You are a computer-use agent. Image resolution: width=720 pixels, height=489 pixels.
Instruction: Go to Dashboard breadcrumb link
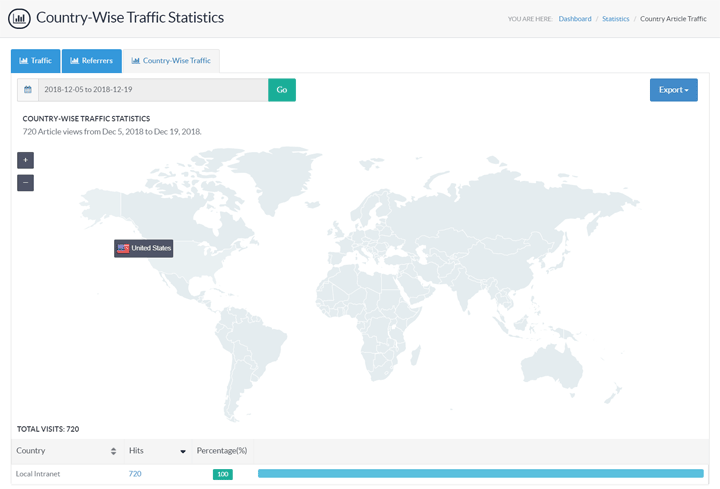[575, 19]
